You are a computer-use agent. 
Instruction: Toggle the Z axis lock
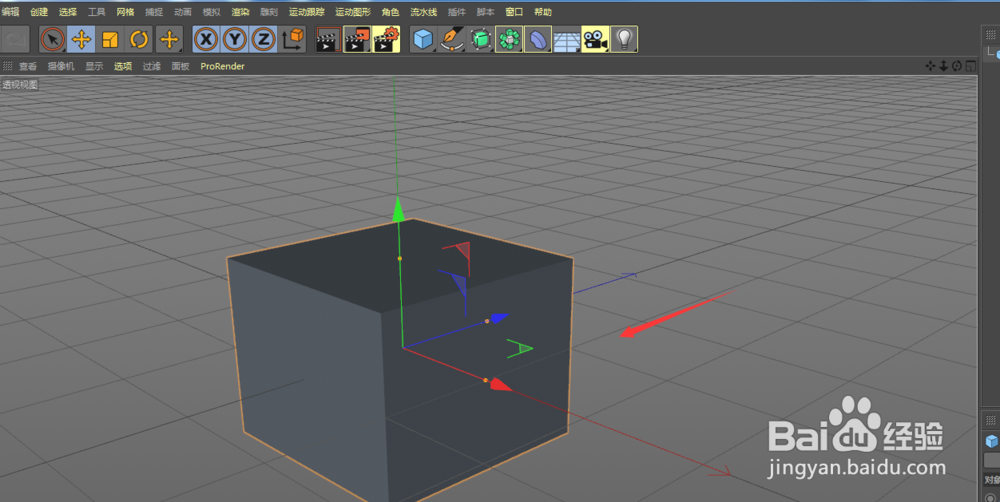(263, 40)
